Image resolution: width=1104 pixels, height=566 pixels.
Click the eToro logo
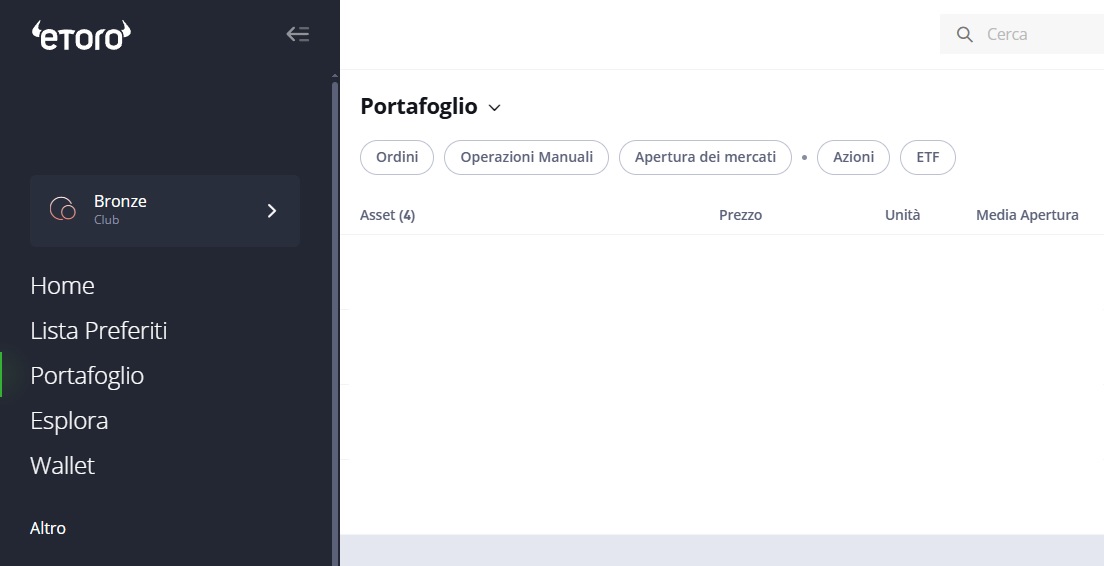(x=81, y=35)
